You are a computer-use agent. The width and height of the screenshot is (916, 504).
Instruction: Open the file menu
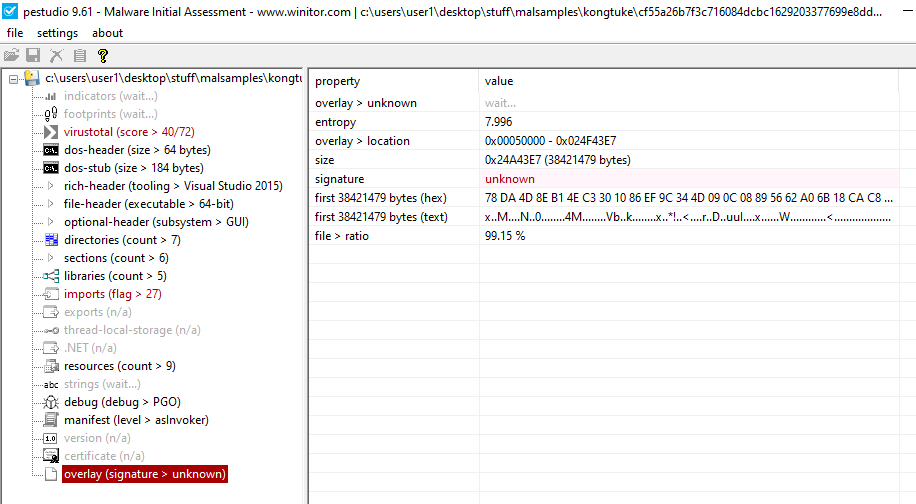(15, 33)
